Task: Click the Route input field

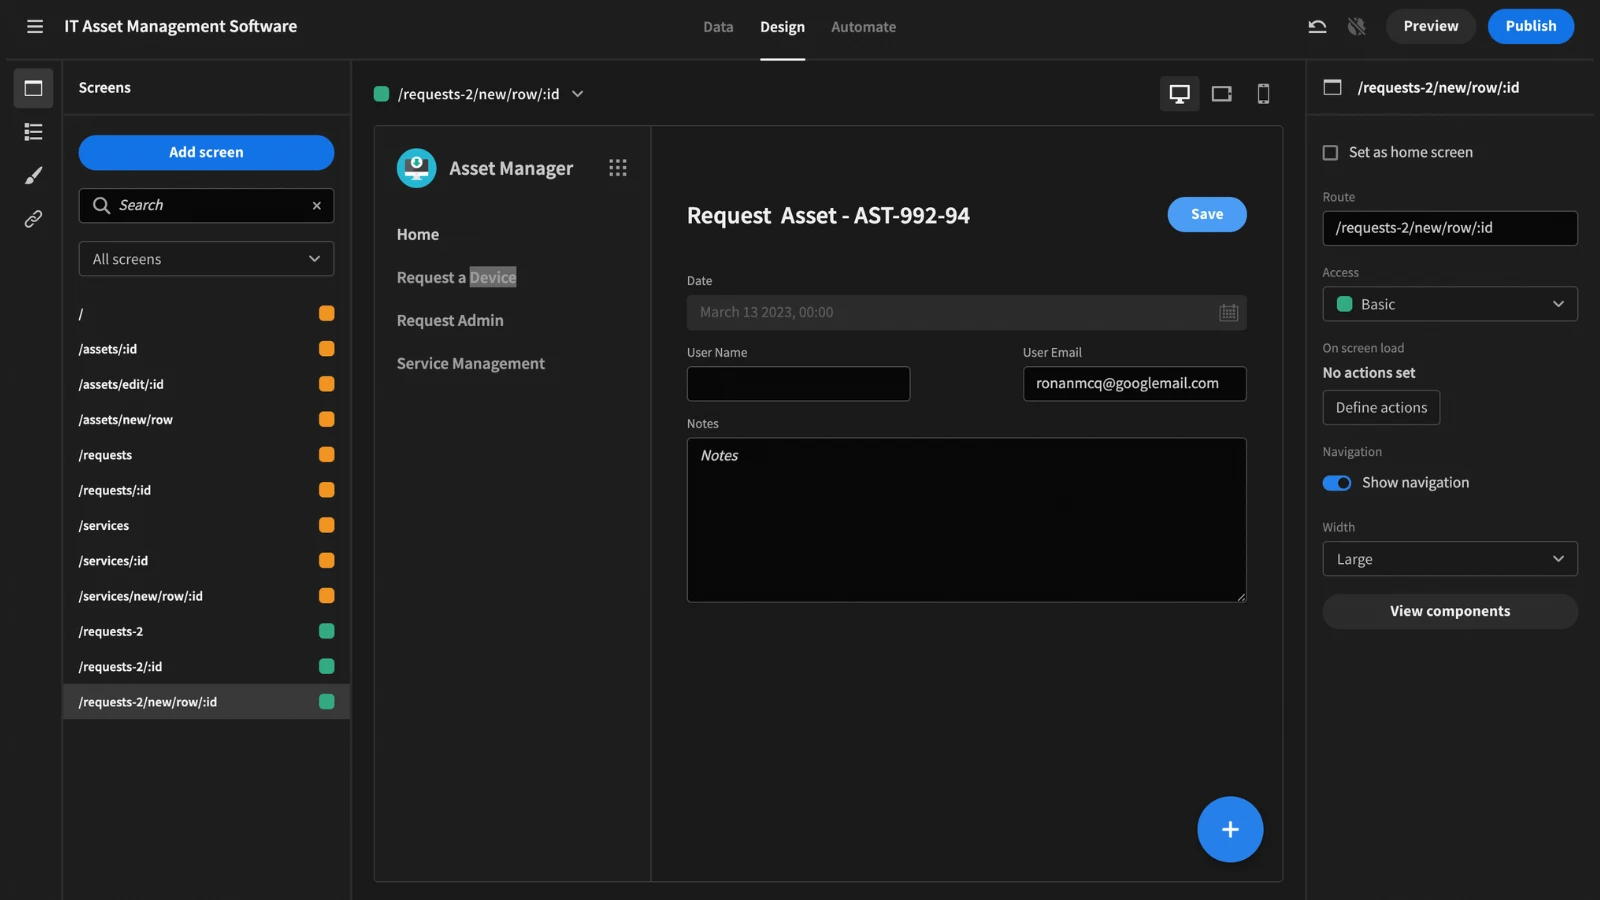Action: [x=1450, y=228]
